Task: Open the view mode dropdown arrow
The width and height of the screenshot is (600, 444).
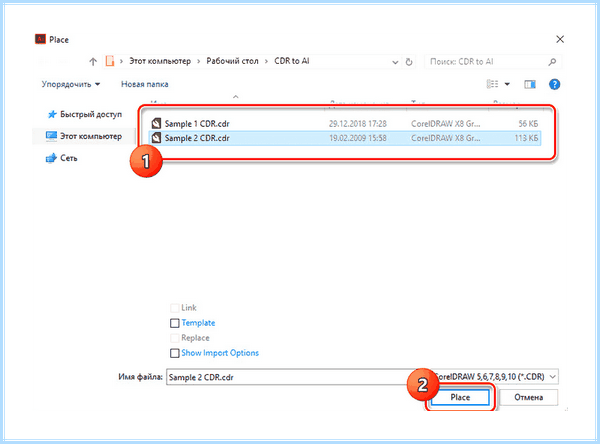Action: [507, 84]
